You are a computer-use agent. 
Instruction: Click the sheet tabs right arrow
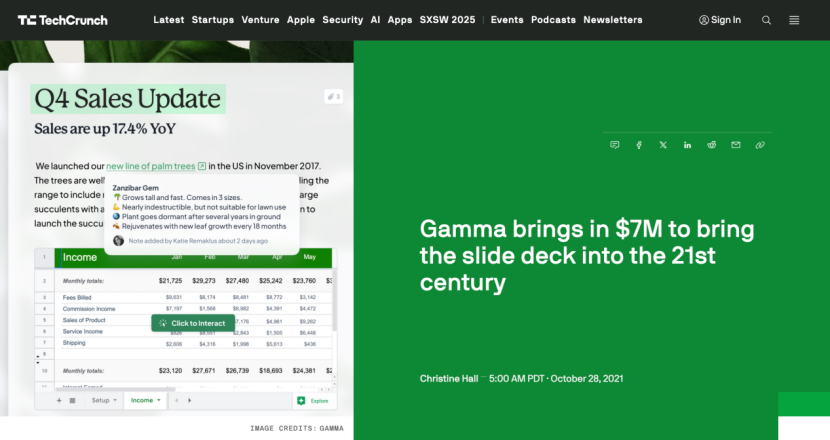pos(190,400)
